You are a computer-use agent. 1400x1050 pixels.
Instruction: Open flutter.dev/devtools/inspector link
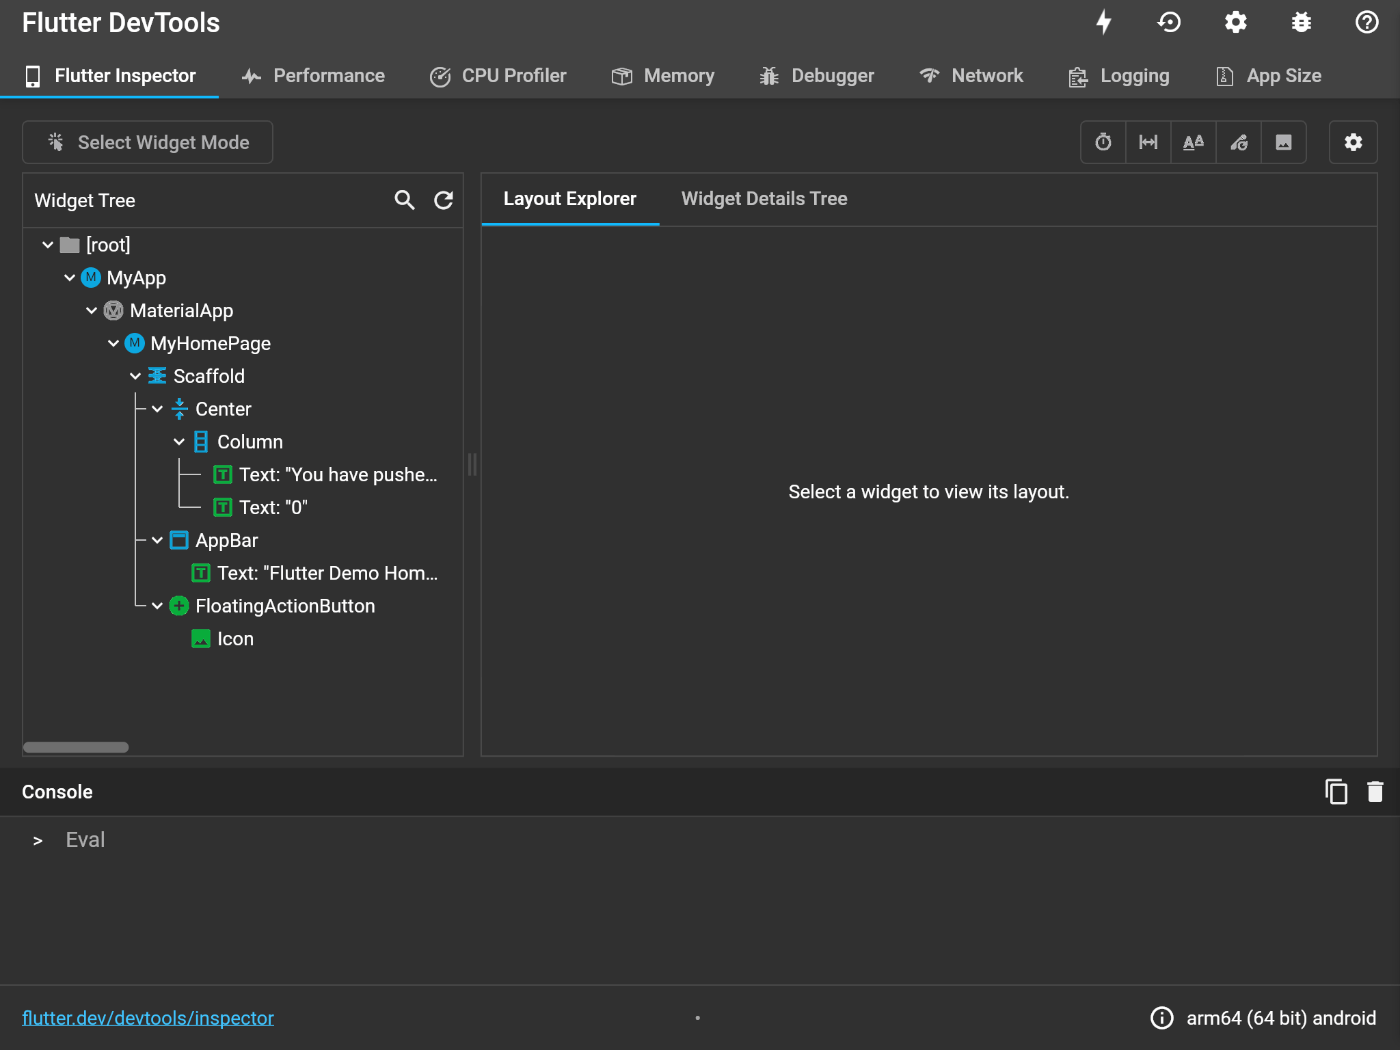(x=148, y=1018)
